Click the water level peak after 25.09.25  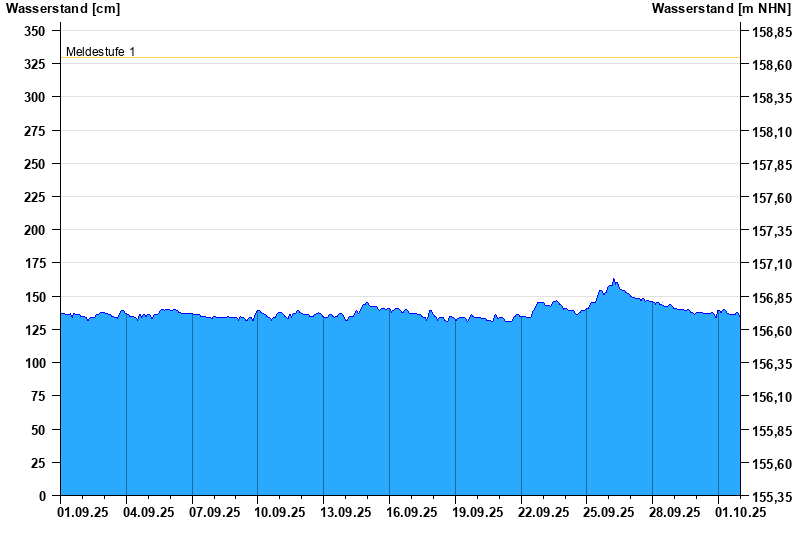coord(614,280)
